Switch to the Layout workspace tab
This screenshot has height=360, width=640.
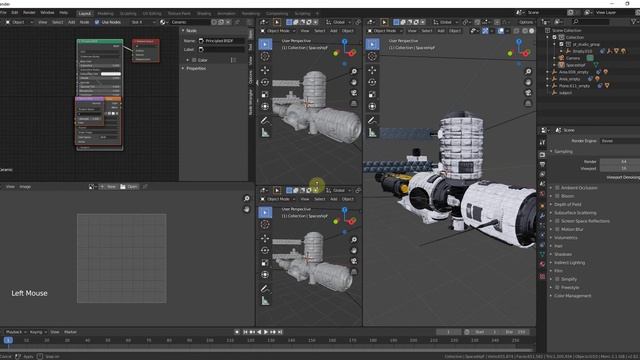click(x=84, y=13)
